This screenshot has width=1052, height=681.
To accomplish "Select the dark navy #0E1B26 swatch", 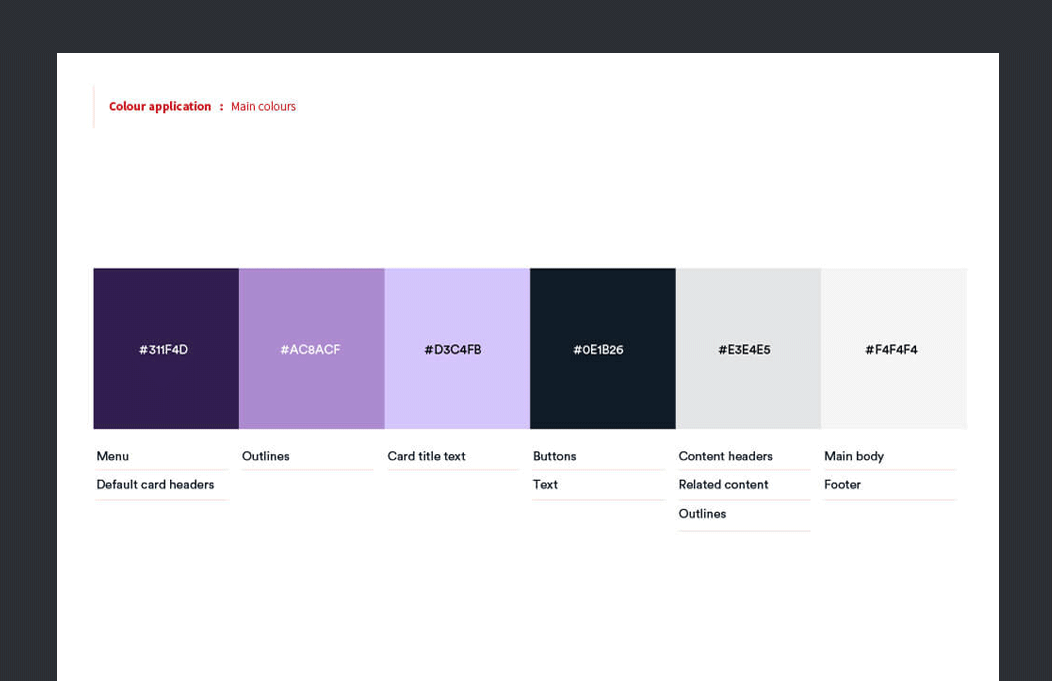I will point(602,348).
